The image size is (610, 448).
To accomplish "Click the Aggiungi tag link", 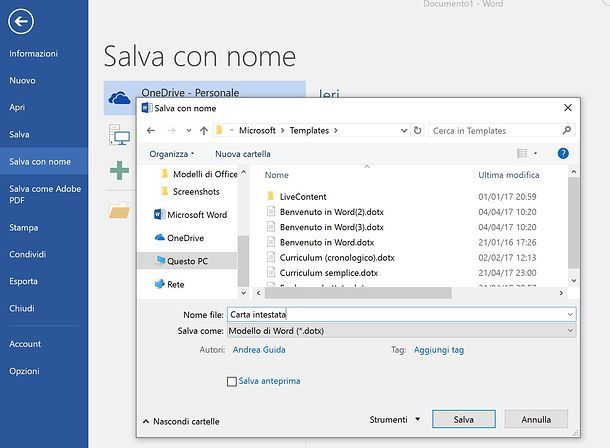I will pyautogui.click(x=439, y=350).
